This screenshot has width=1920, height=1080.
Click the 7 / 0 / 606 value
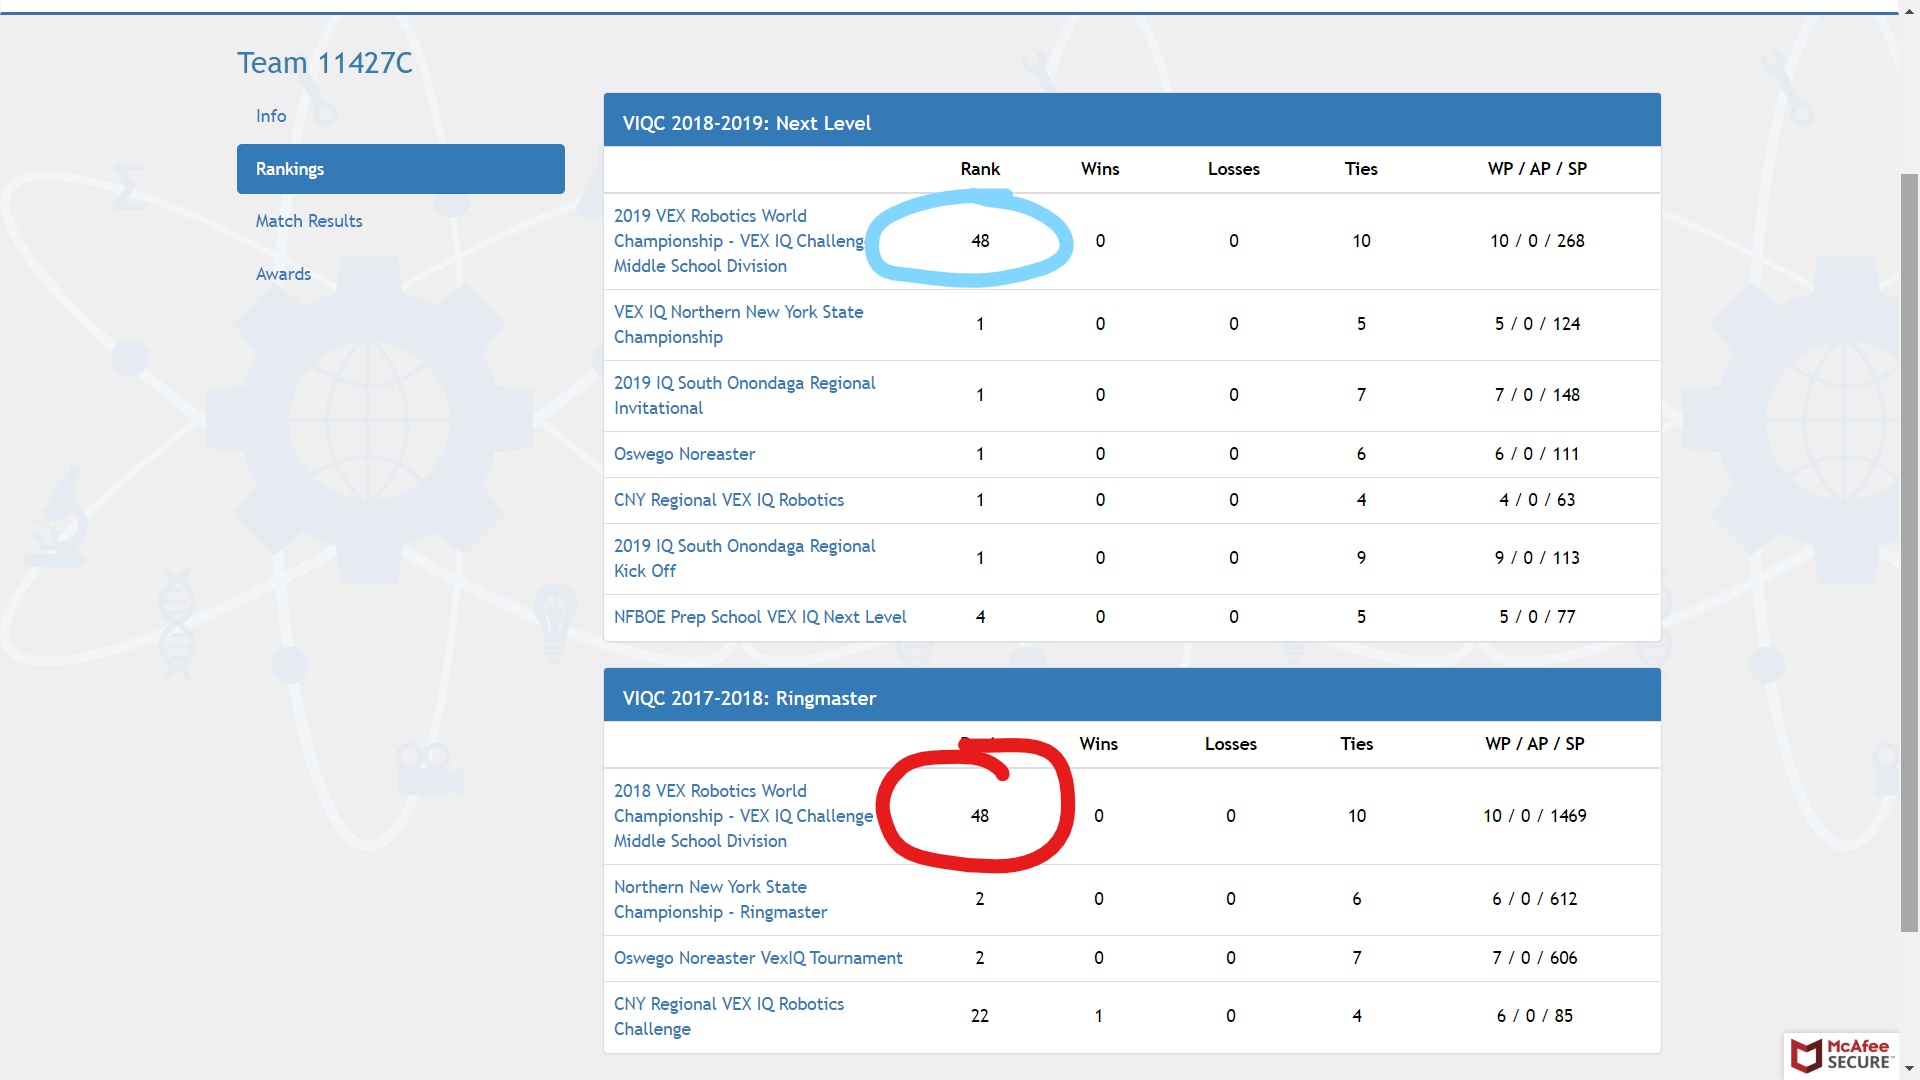point(1534,958)
